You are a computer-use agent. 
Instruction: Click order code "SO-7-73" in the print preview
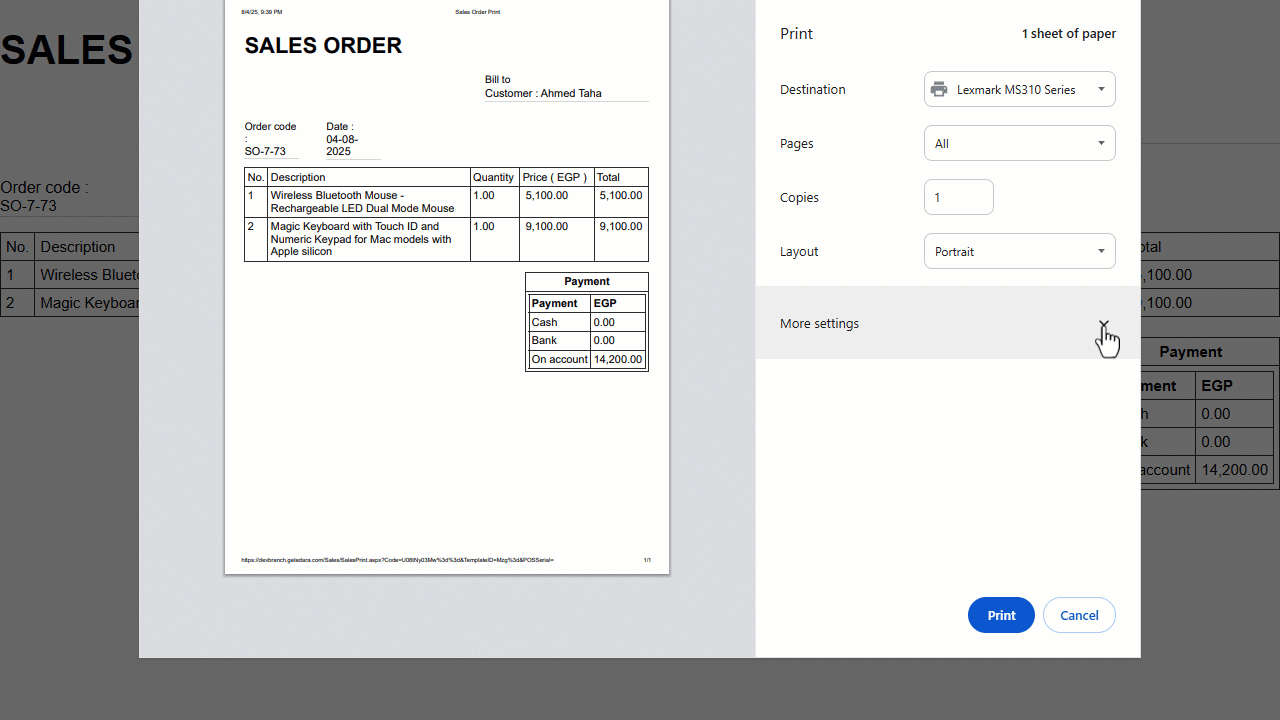(265, 151)
